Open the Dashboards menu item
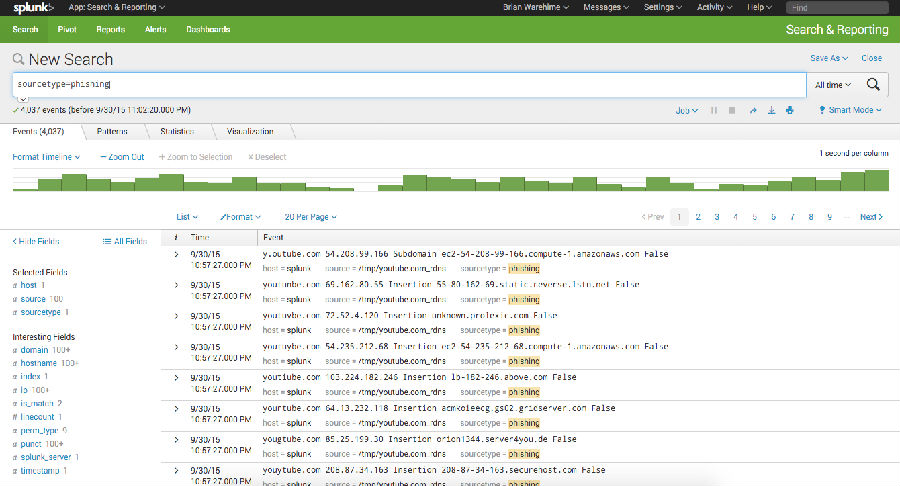Screen dimensions: 900x486 click(x=208, y=29)
